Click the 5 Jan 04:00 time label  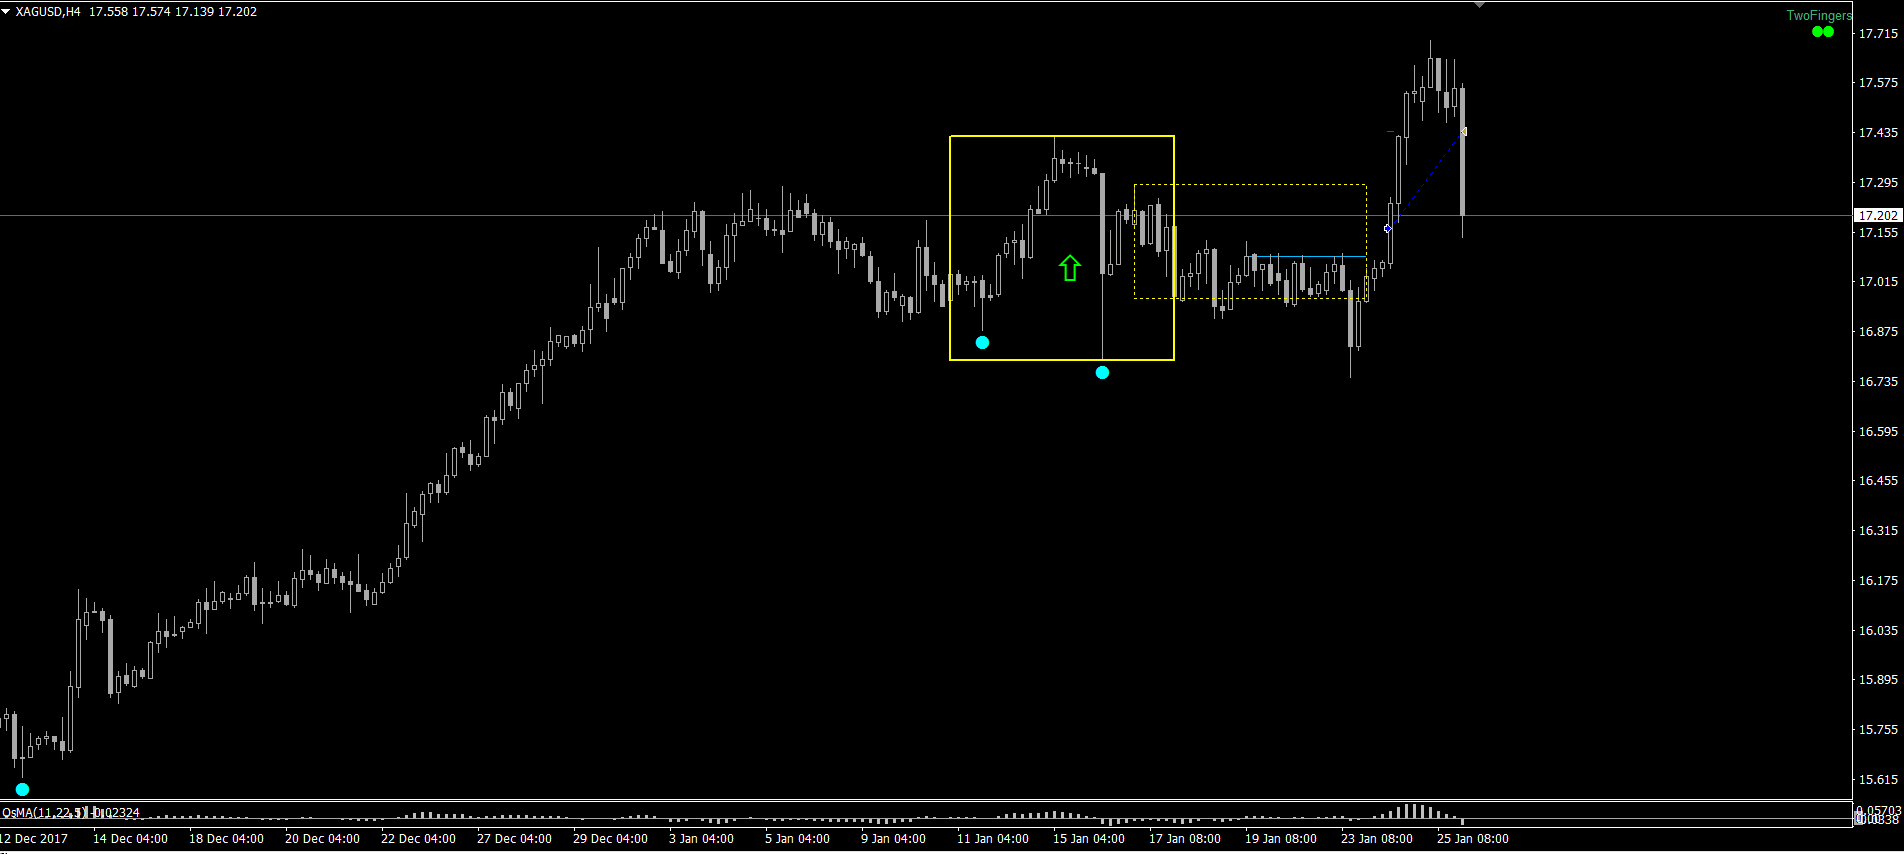click(x=797, y=839)
